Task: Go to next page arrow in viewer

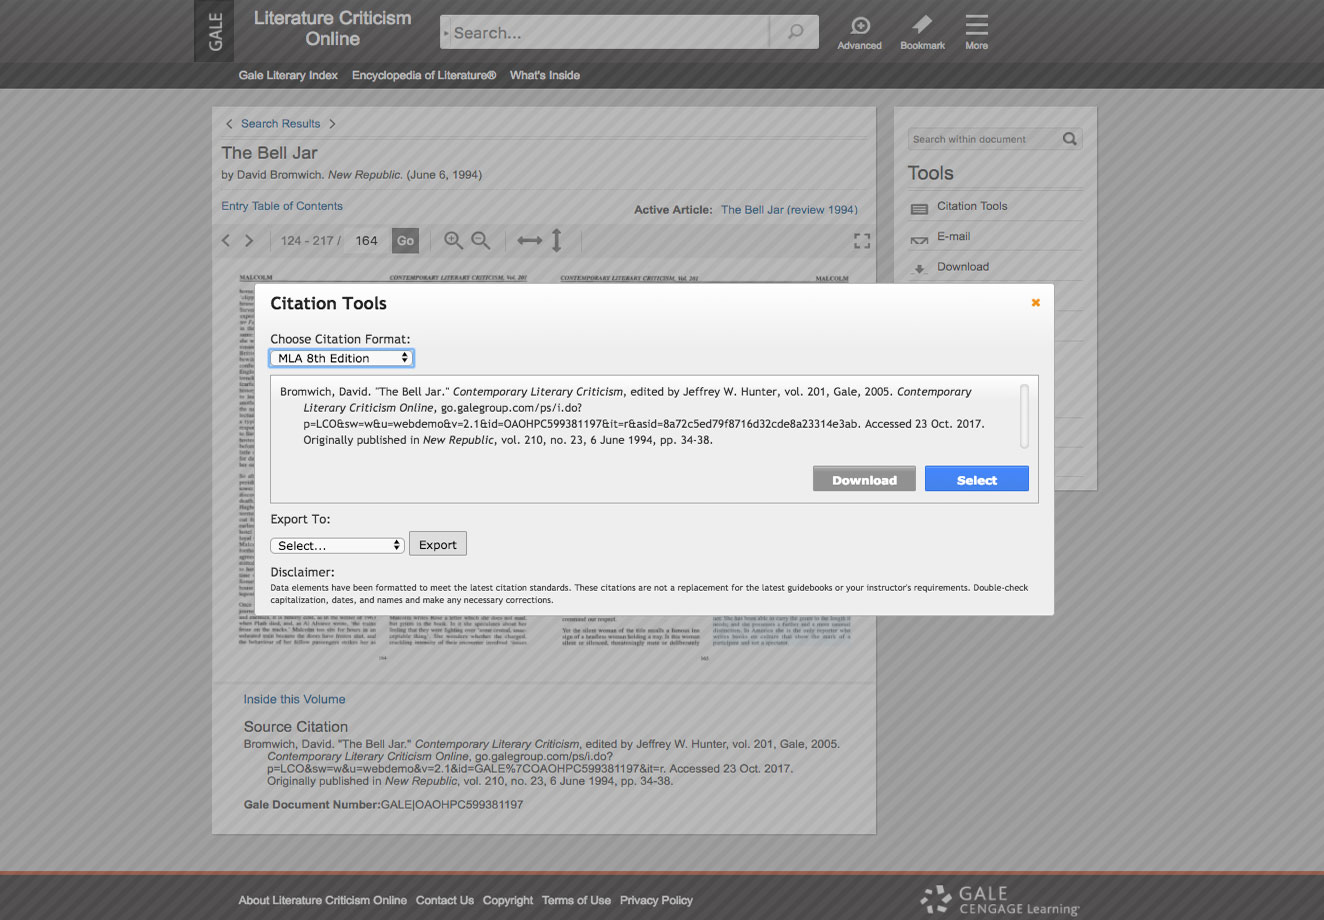Action: point(249,240)
